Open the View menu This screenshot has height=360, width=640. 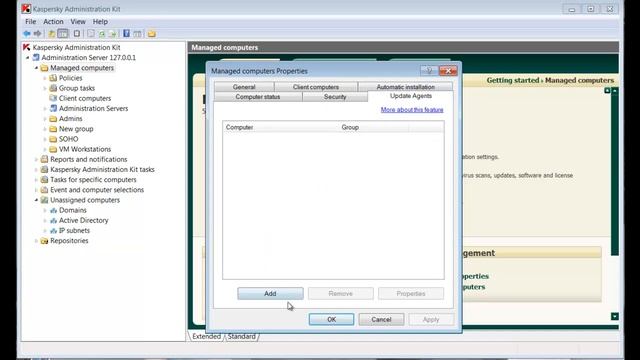(x=78, y=22)
